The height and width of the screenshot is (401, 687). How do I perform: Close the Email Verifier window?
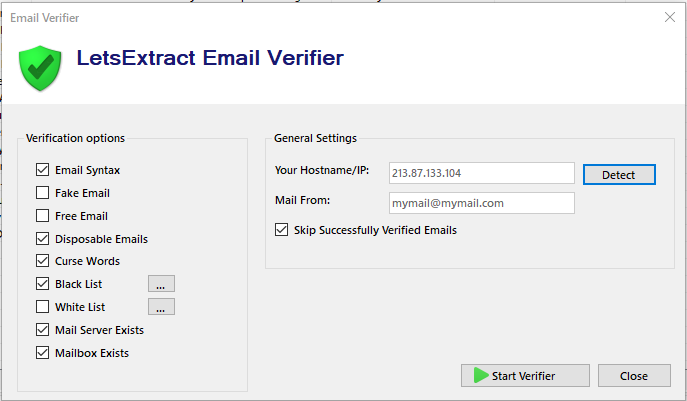pos(669,17)
